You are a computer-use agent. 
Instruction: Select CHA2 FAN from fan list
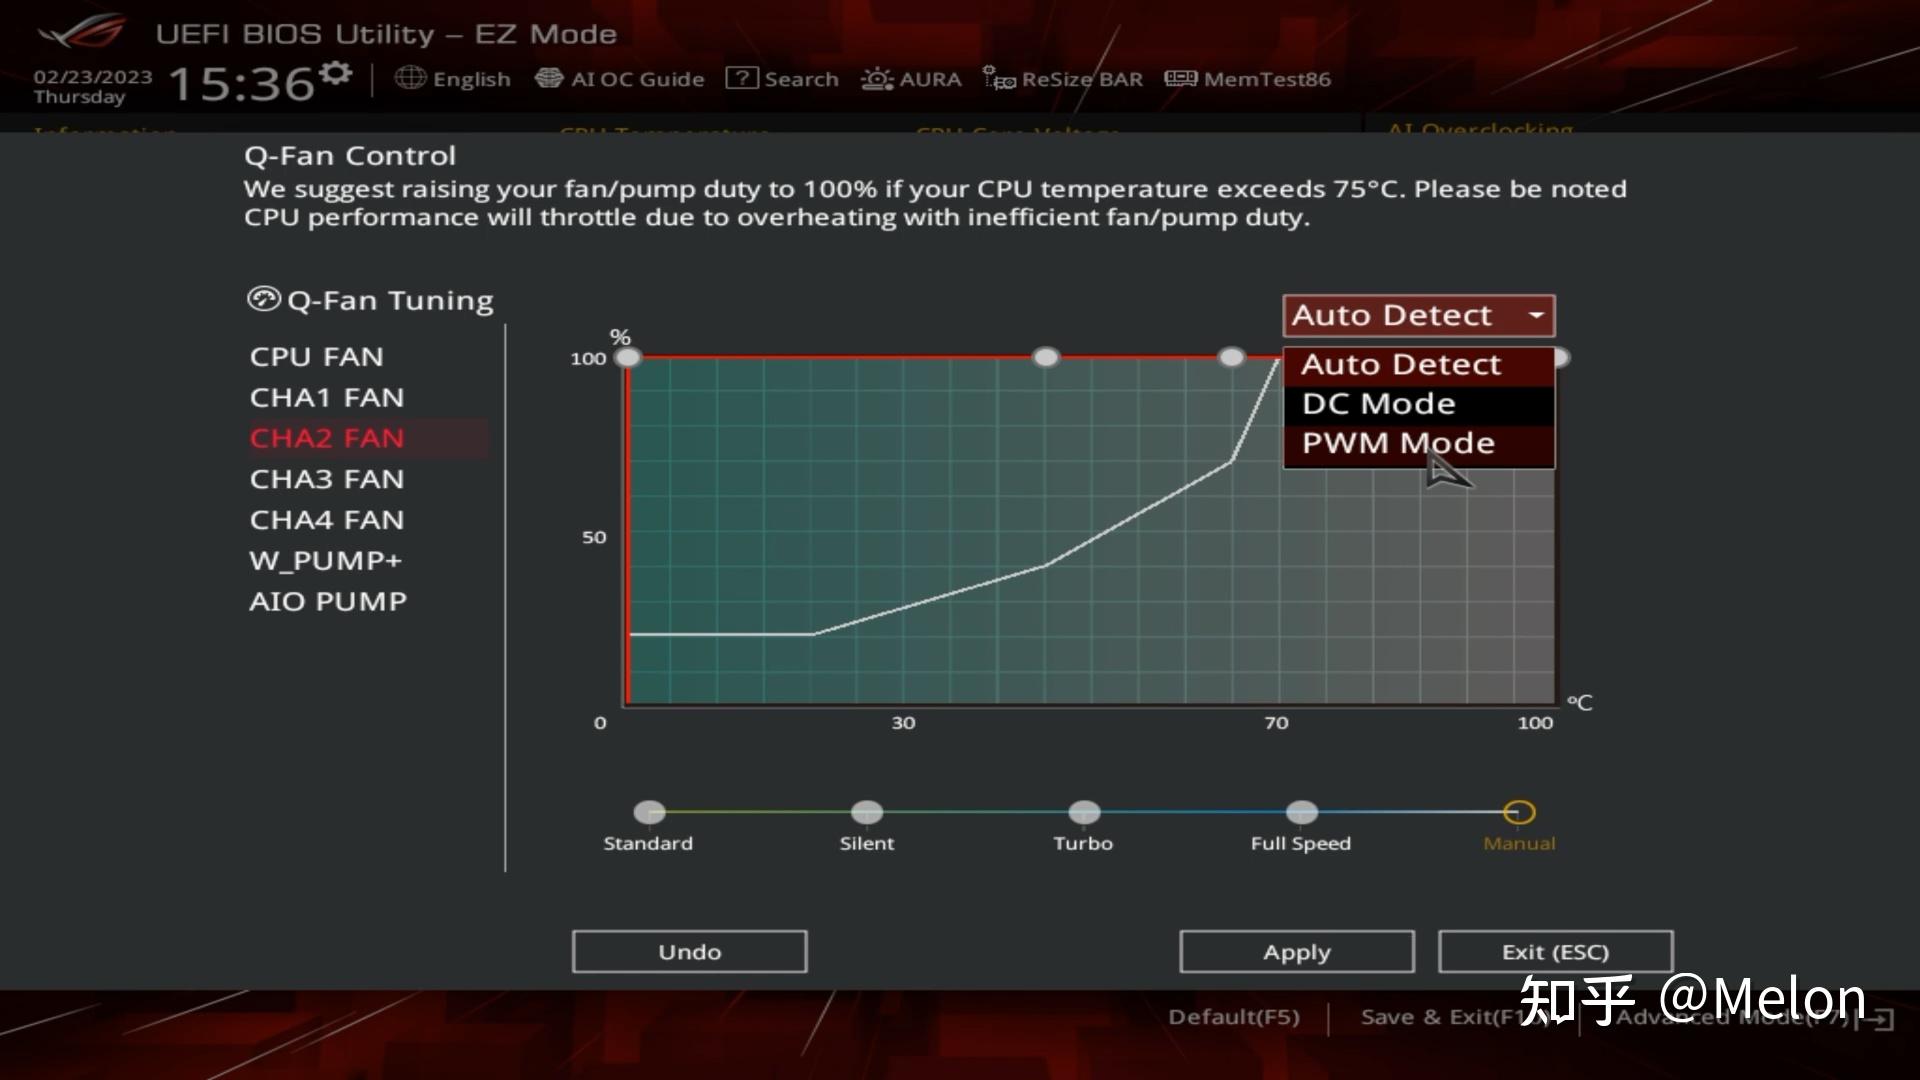[326, 436]
